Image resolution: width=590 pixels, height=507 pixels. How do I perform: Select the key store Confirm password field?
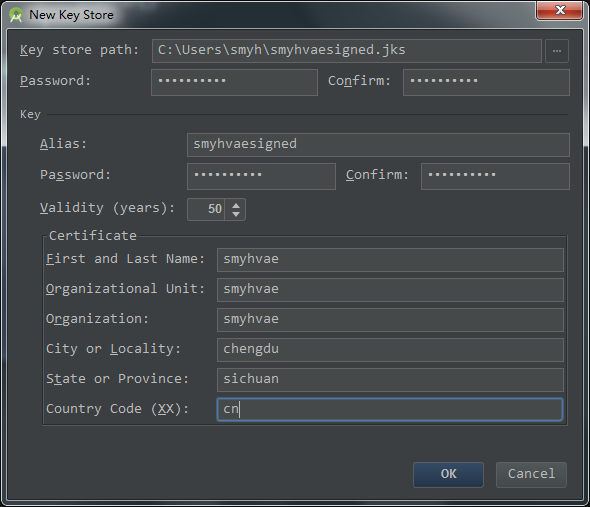486,82
